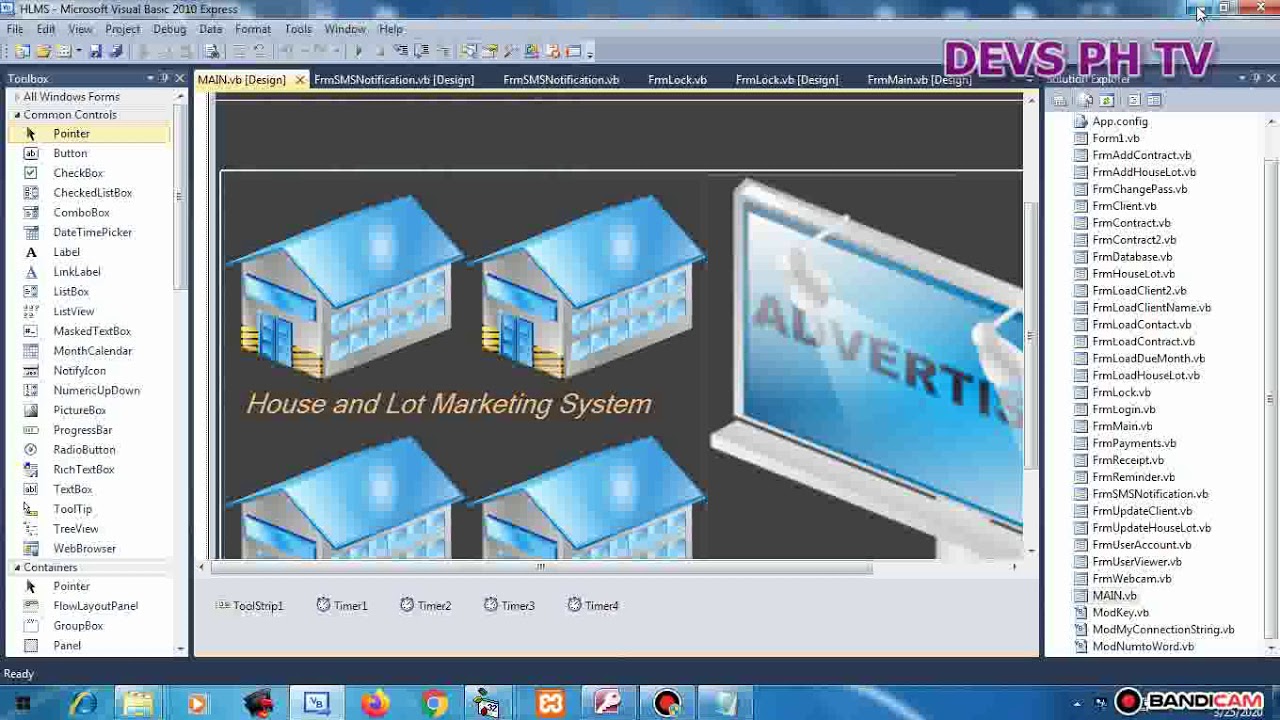The image size is (1280, 720).
Task: Open Internet Explorer from the taskbar
Action: (x=83, y=704)
